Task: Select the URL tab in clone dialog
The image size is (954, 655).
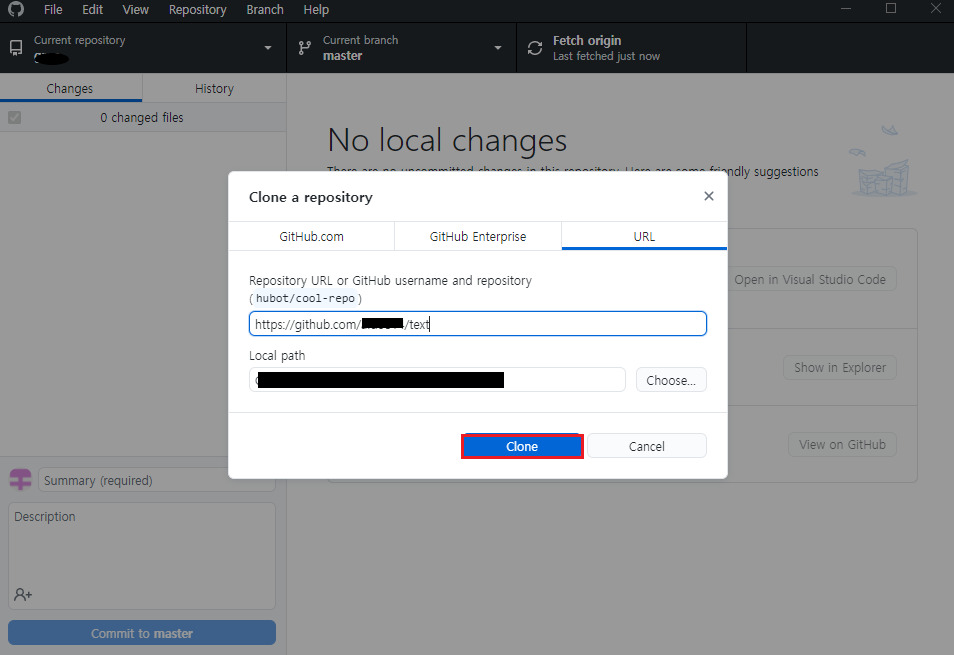Action: point(644,237)
